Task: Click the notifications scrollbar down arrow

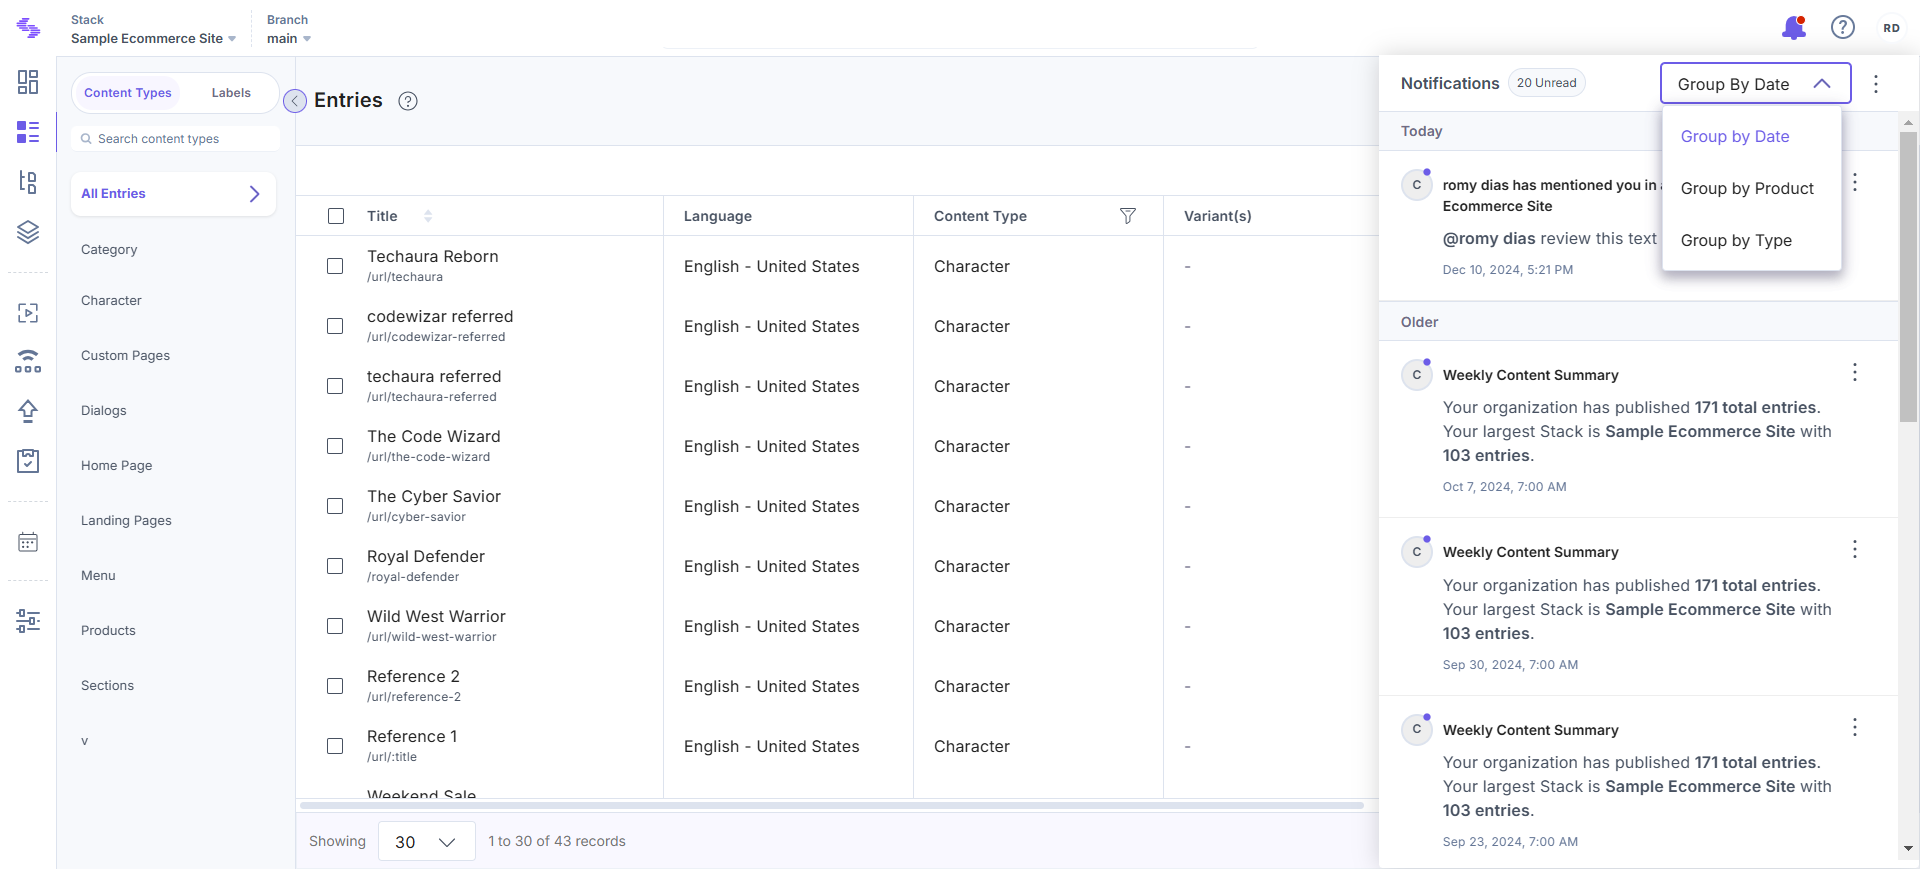Action: click(1908, 848)
